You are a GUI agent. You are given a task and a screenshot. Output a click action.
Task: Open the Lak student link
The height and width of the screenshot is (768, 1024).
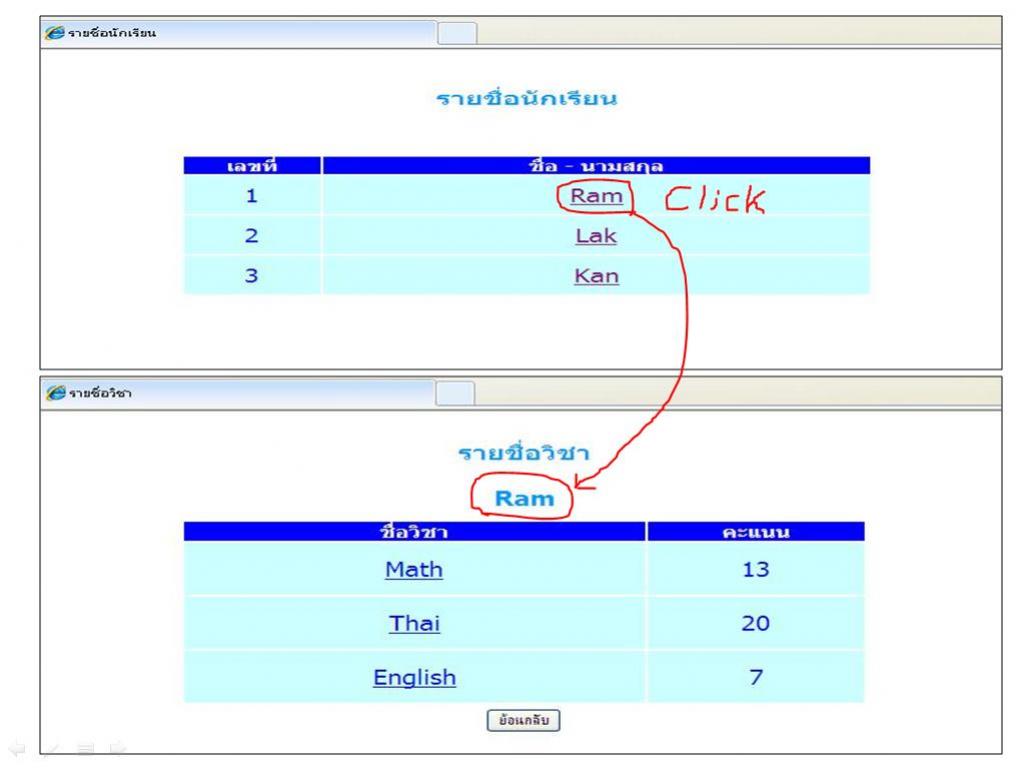coord(596,236)
